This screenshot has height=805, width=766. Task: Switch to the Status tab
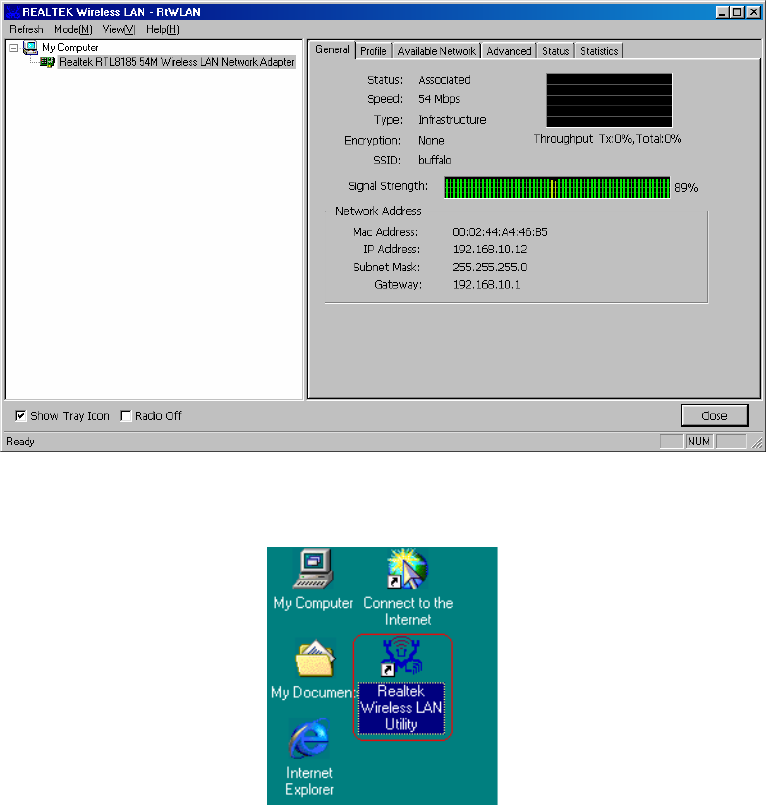point(556,51)
